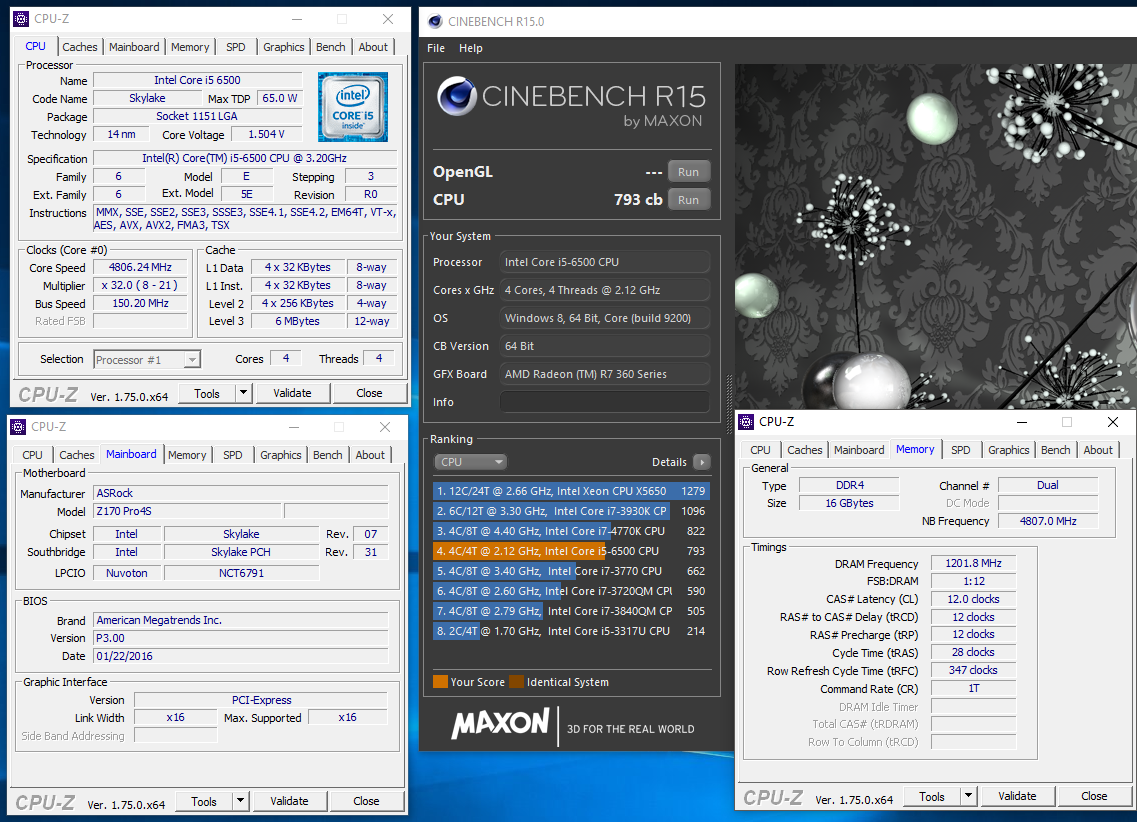Click Tools button in Memory CPU-Z window
Image resolution: width=1137 pixels, height=822 pixels.
(x=932, y=796)
